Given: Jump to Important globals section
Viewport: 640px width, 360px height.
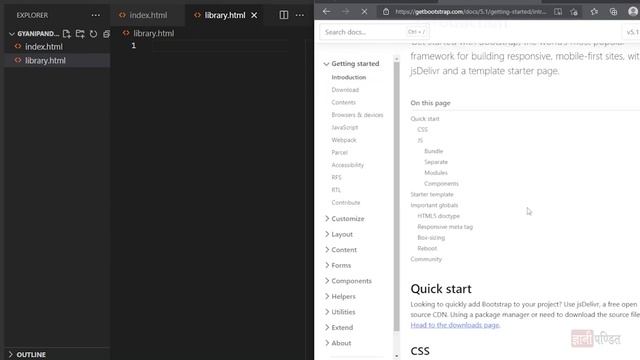Looking at the screenshot, I should tap(434, 205).
